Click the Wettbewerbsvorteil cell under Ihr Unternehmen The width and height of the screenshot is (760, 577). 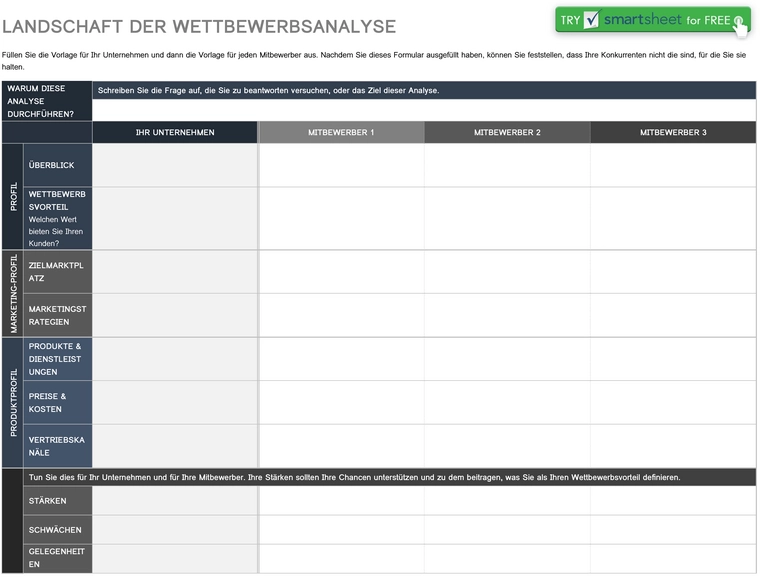click(x=175, y=219)
